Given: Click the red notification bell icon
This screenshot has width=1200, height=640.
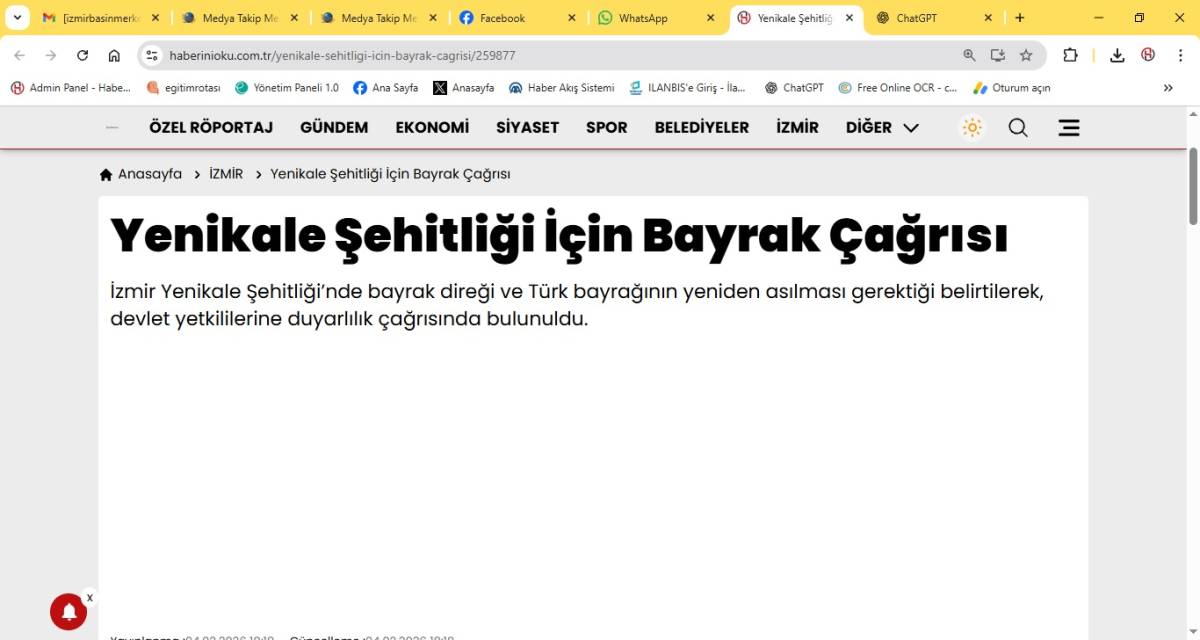Looking at the screenshot, I should [68, 611].
